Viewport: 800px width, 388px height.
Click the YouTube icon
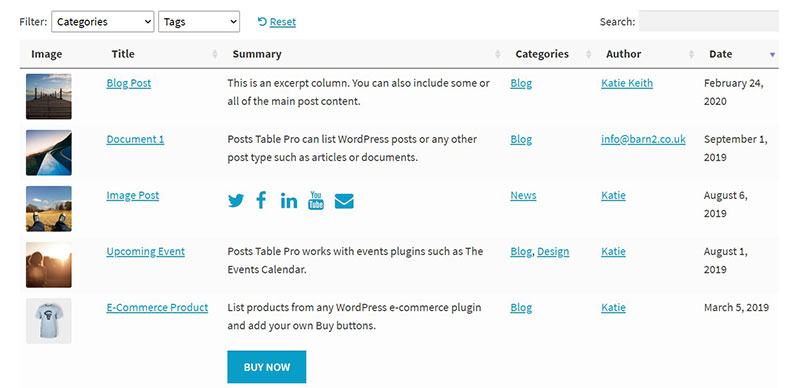pos(316,201)
